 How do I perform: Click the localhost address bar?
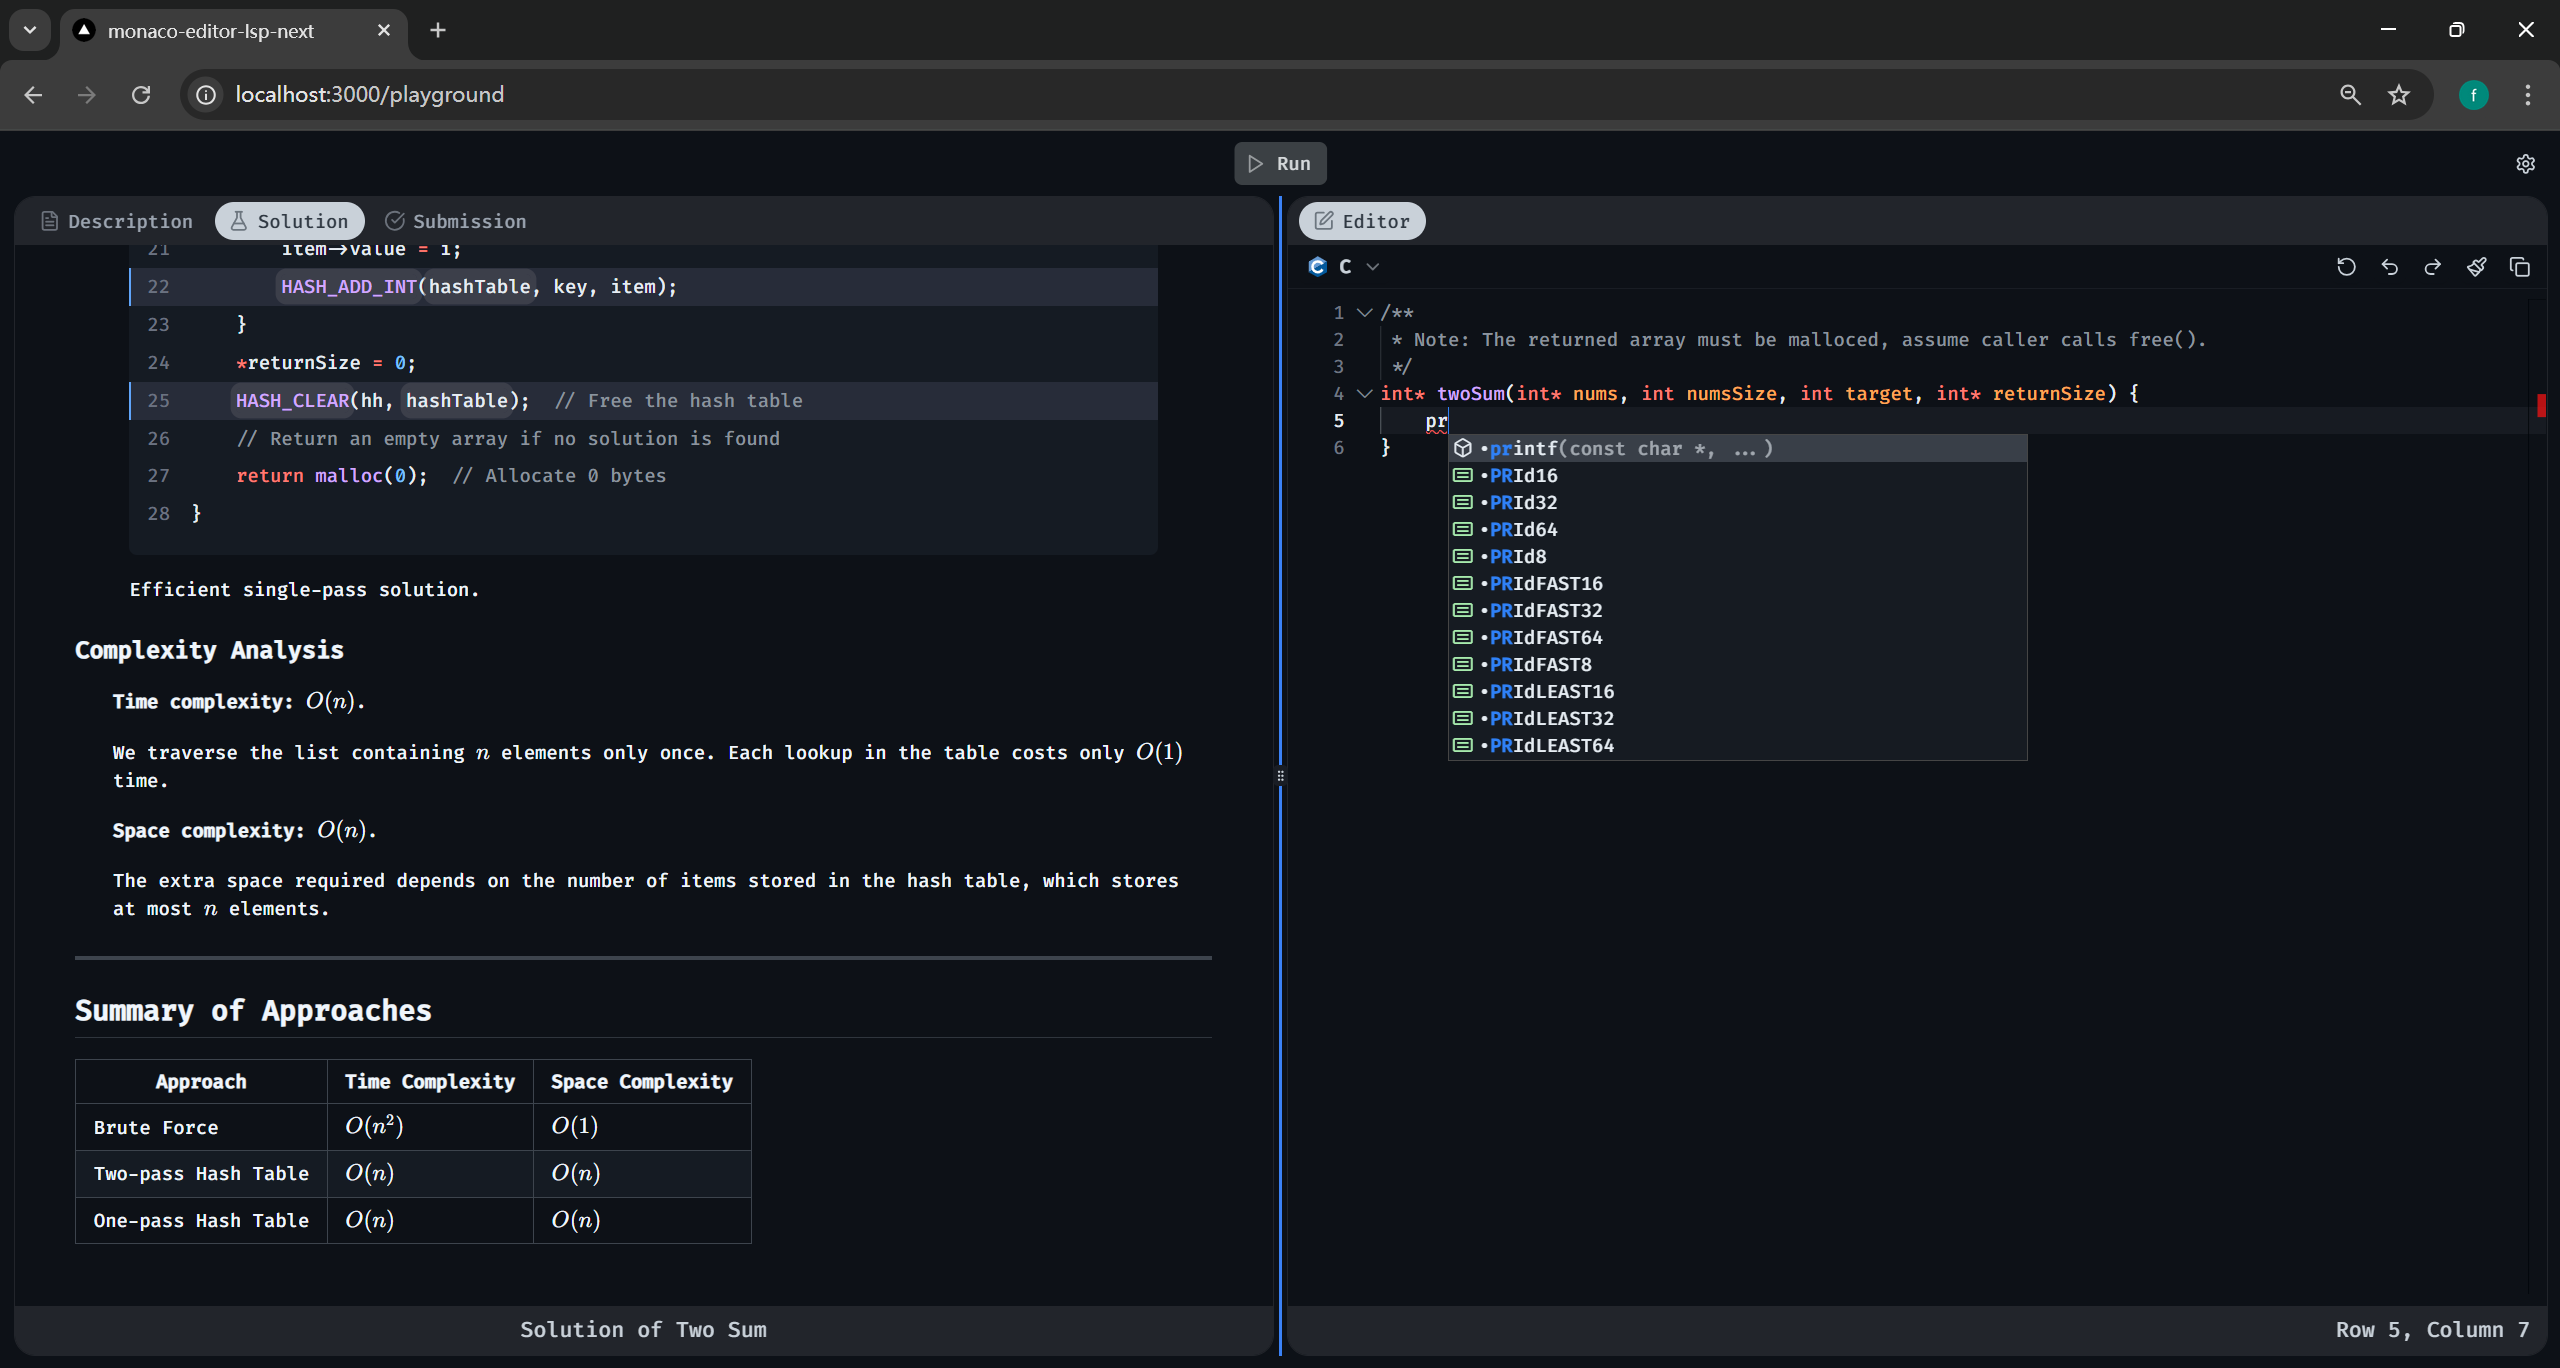click(x=1200, y=95)
